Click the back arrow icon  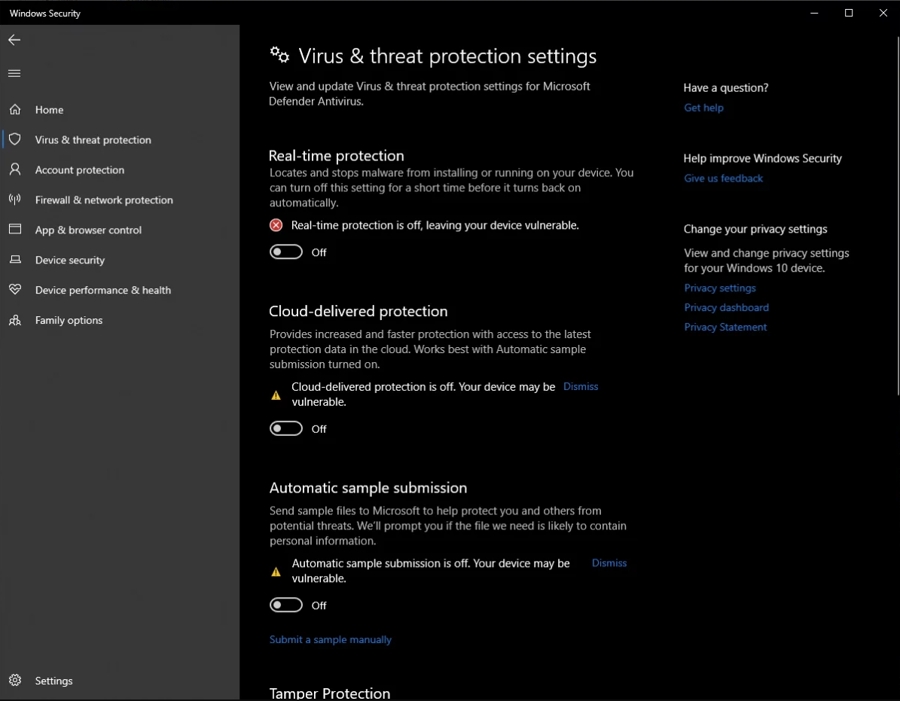click(14, 40)
